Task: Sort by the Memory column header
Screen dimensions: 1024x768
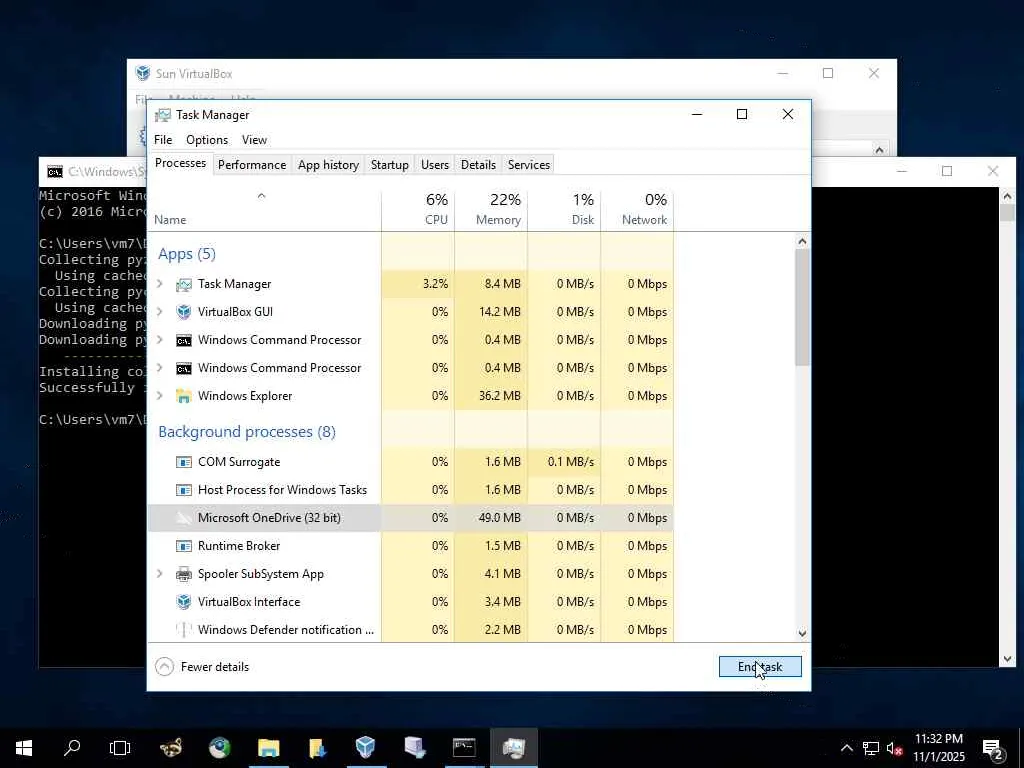Action: pyautogui.click(x=491, y=209)
